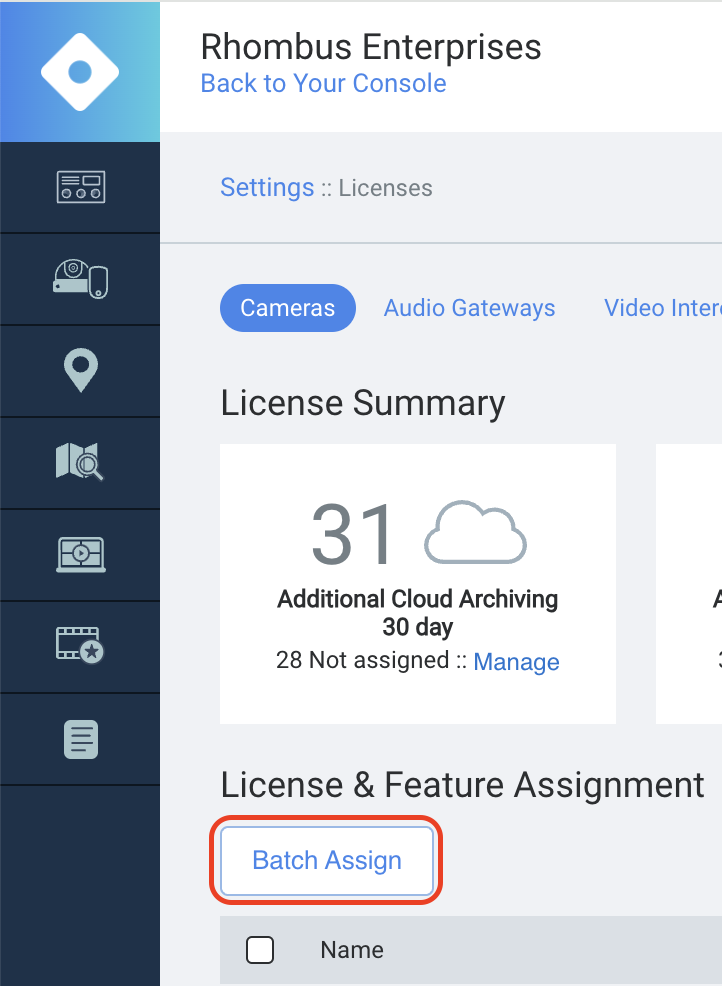Click the '28 Not assigned' text
Viewport: 722px width, 986px height.
tap(362, 660)
